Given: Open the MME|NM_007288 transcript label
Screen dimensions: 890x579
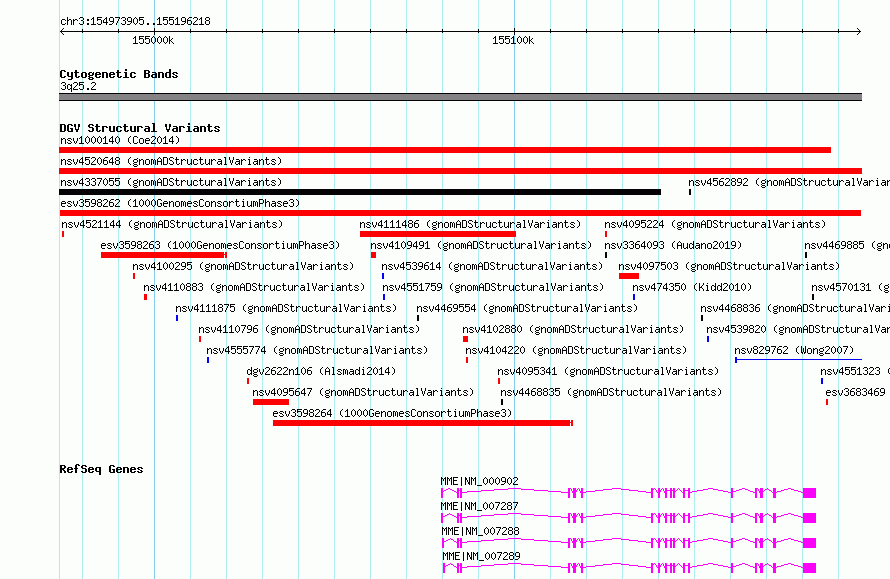Looking at the screenshot, I should [x=480, y=531].
